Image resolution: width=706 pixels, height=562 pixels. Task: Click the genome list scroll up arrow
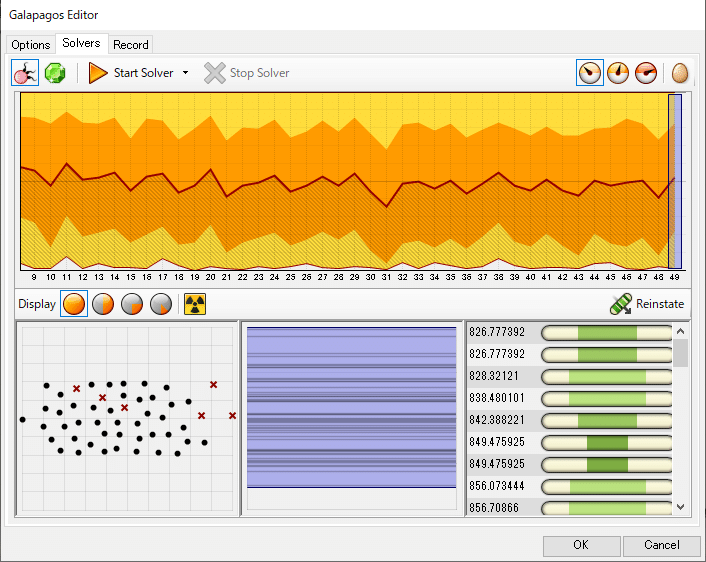point(681,331)
